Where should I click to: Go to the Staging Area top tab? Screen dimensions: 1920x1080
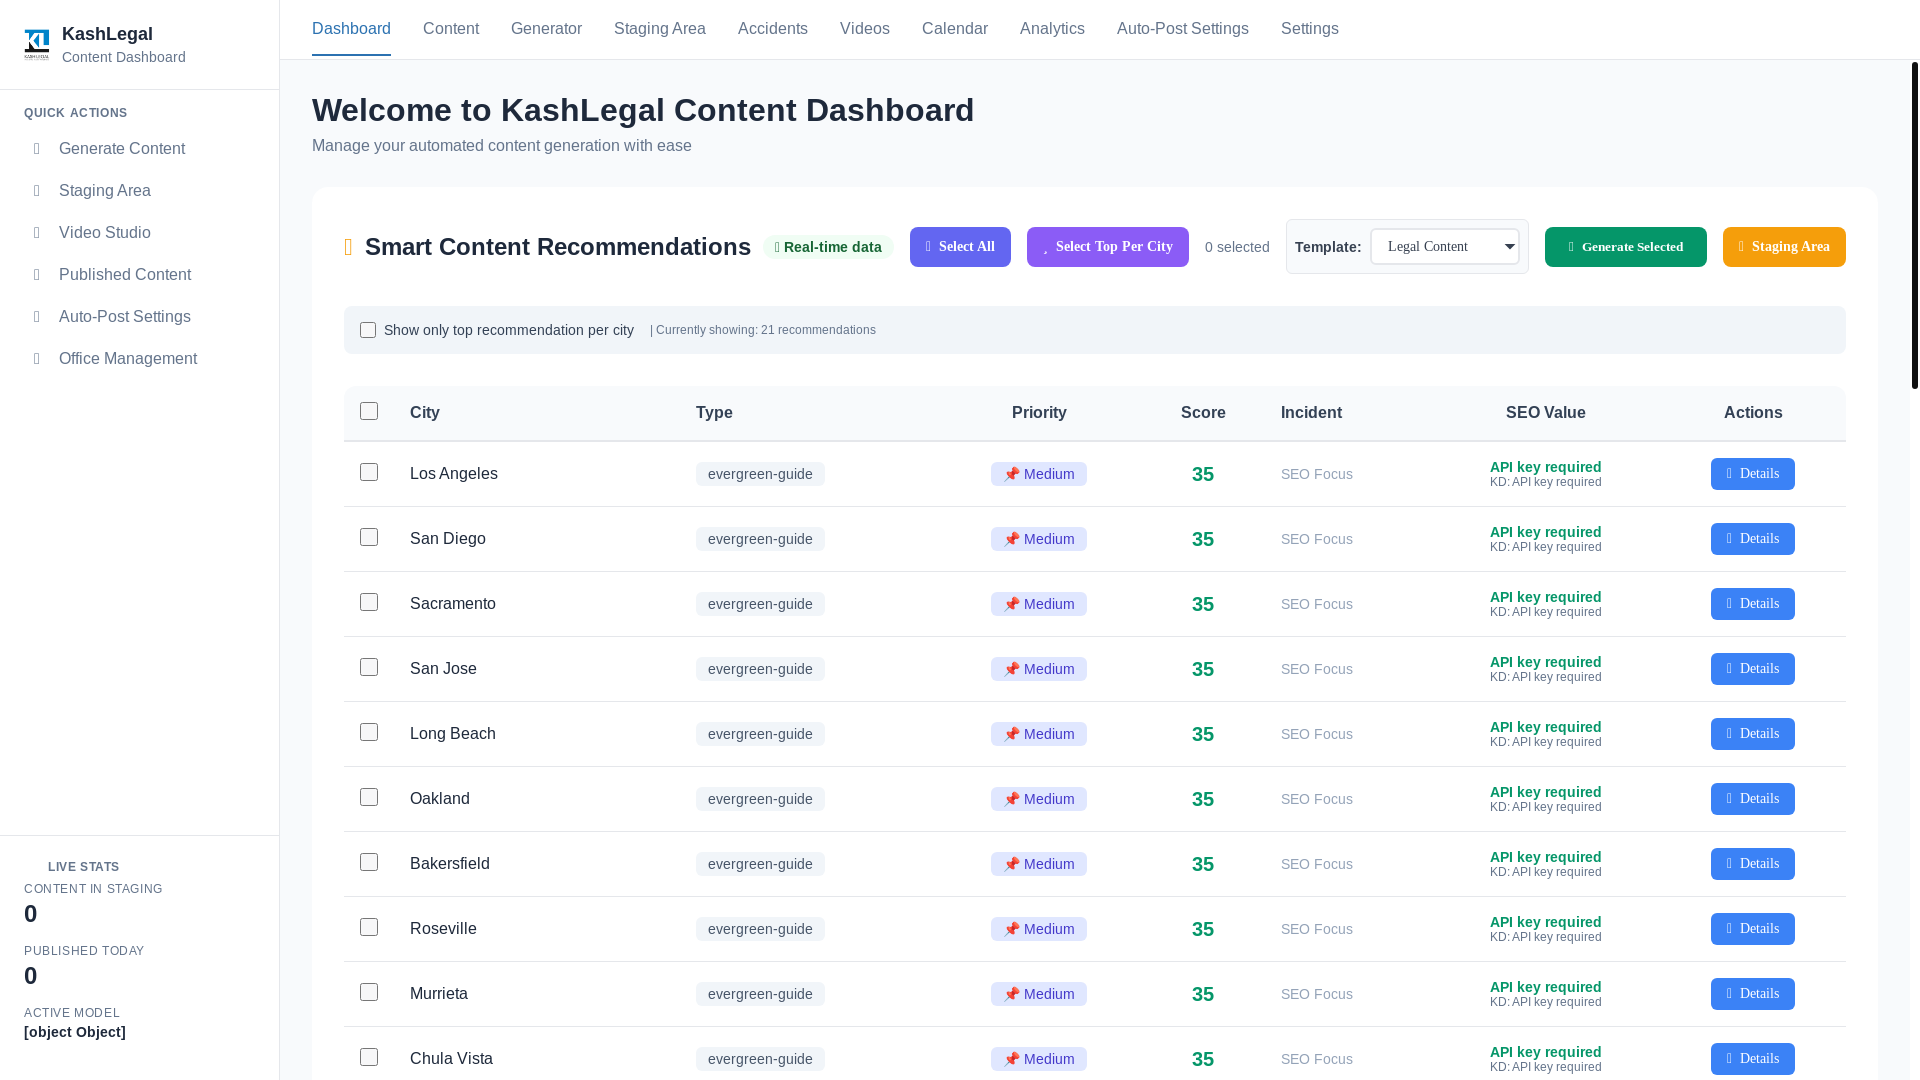click(660, 29)
